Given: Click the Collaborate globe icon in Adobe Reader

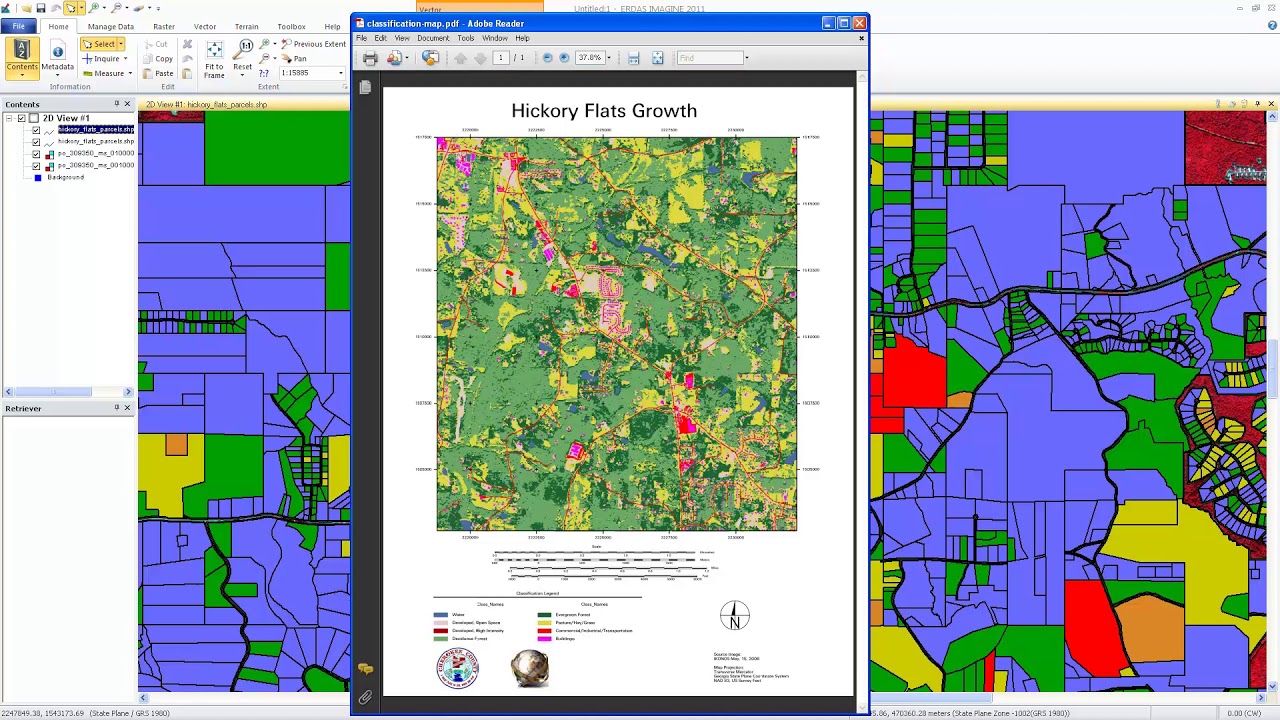Looking at the screenshot, I should tap(430, 58).
